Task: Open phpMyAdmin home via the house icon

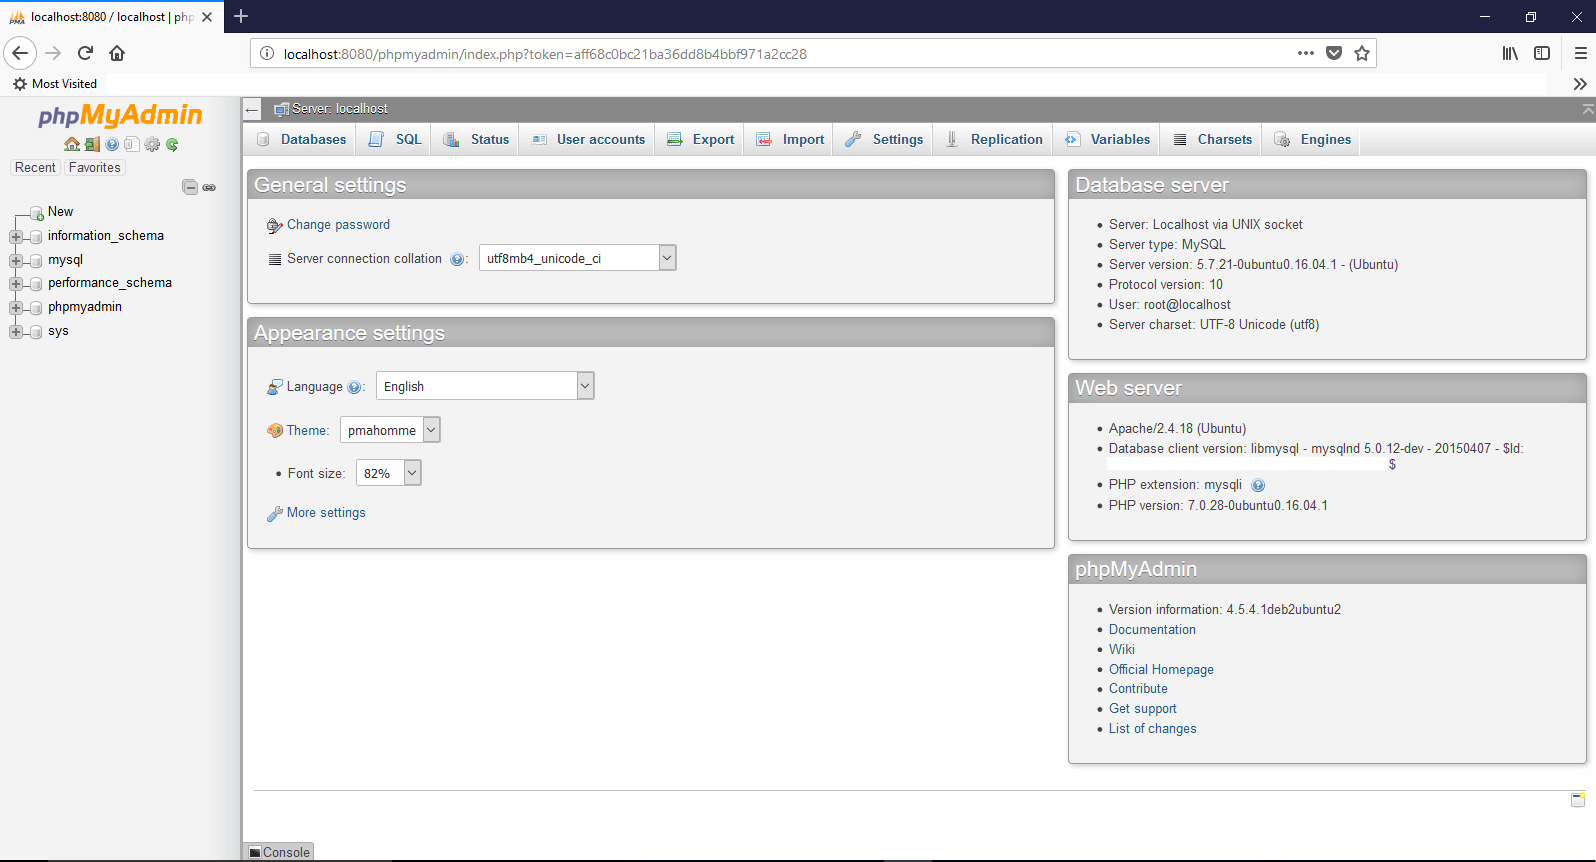Action: pyautogui.click(x=72, y=144)
